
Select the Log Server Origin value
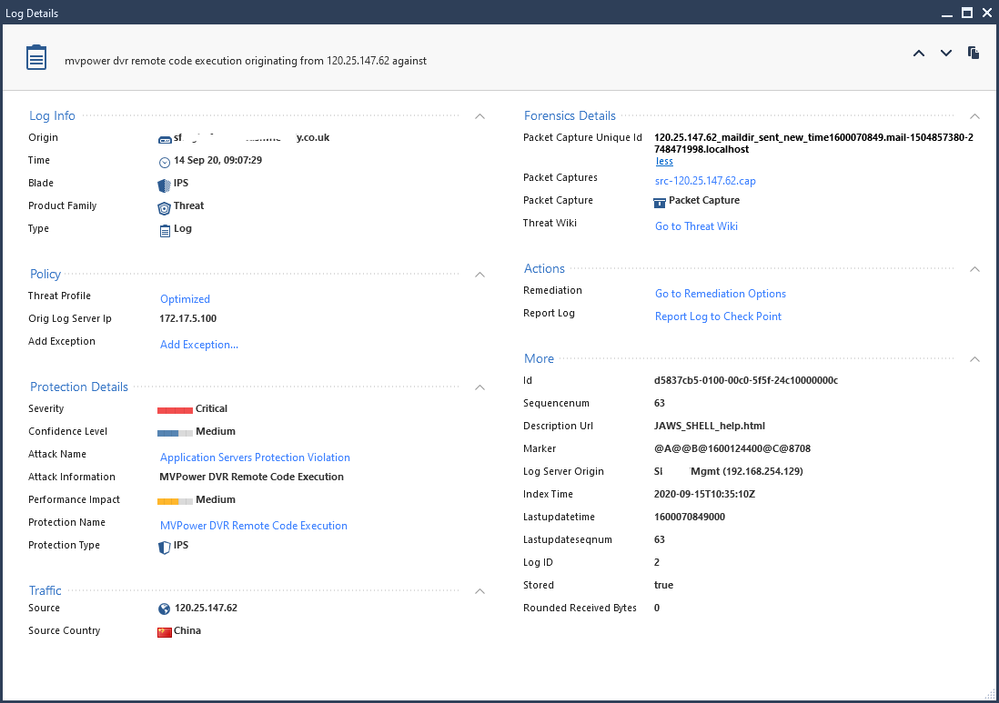pos(729,472)
